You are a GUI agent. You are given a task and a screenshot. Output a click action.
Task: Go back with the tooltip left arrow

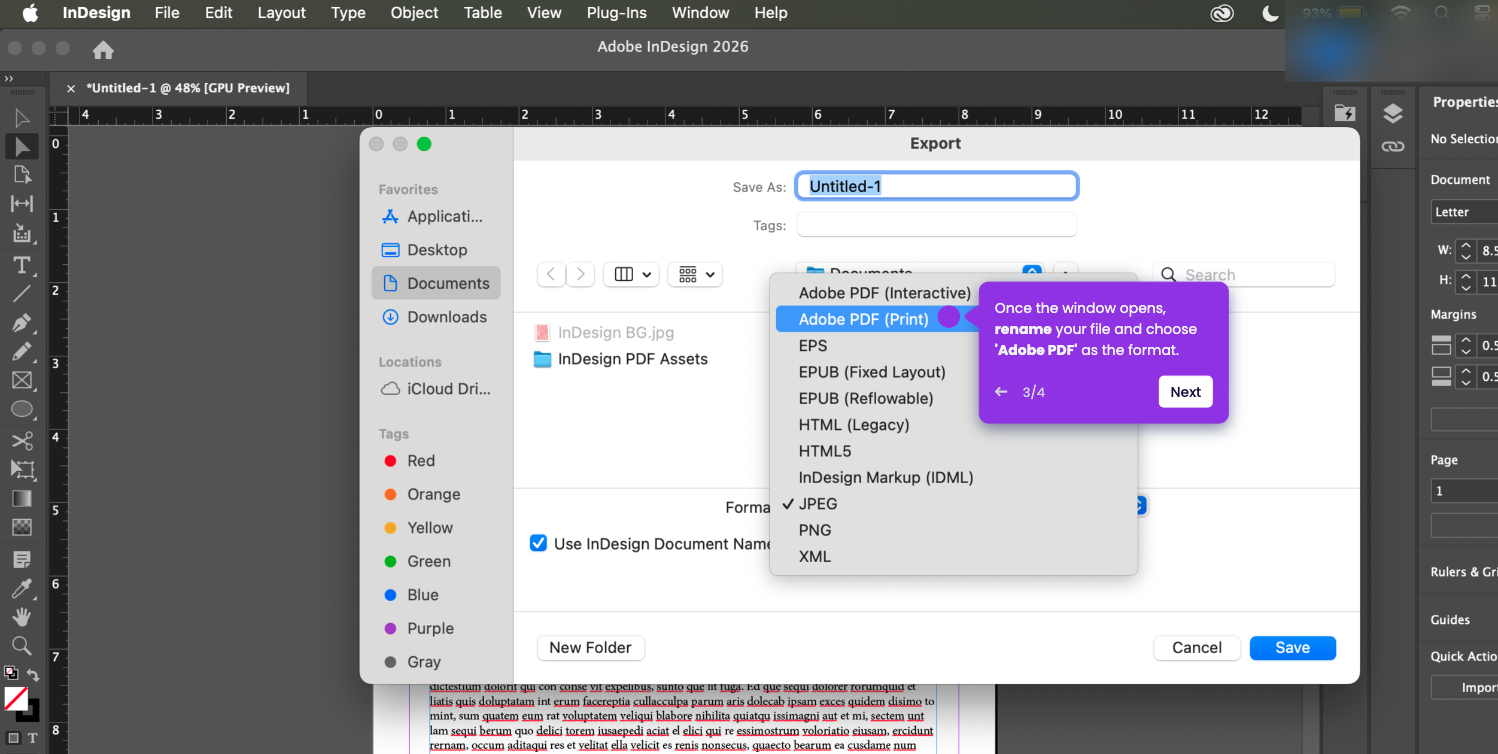coord(1001,392)
